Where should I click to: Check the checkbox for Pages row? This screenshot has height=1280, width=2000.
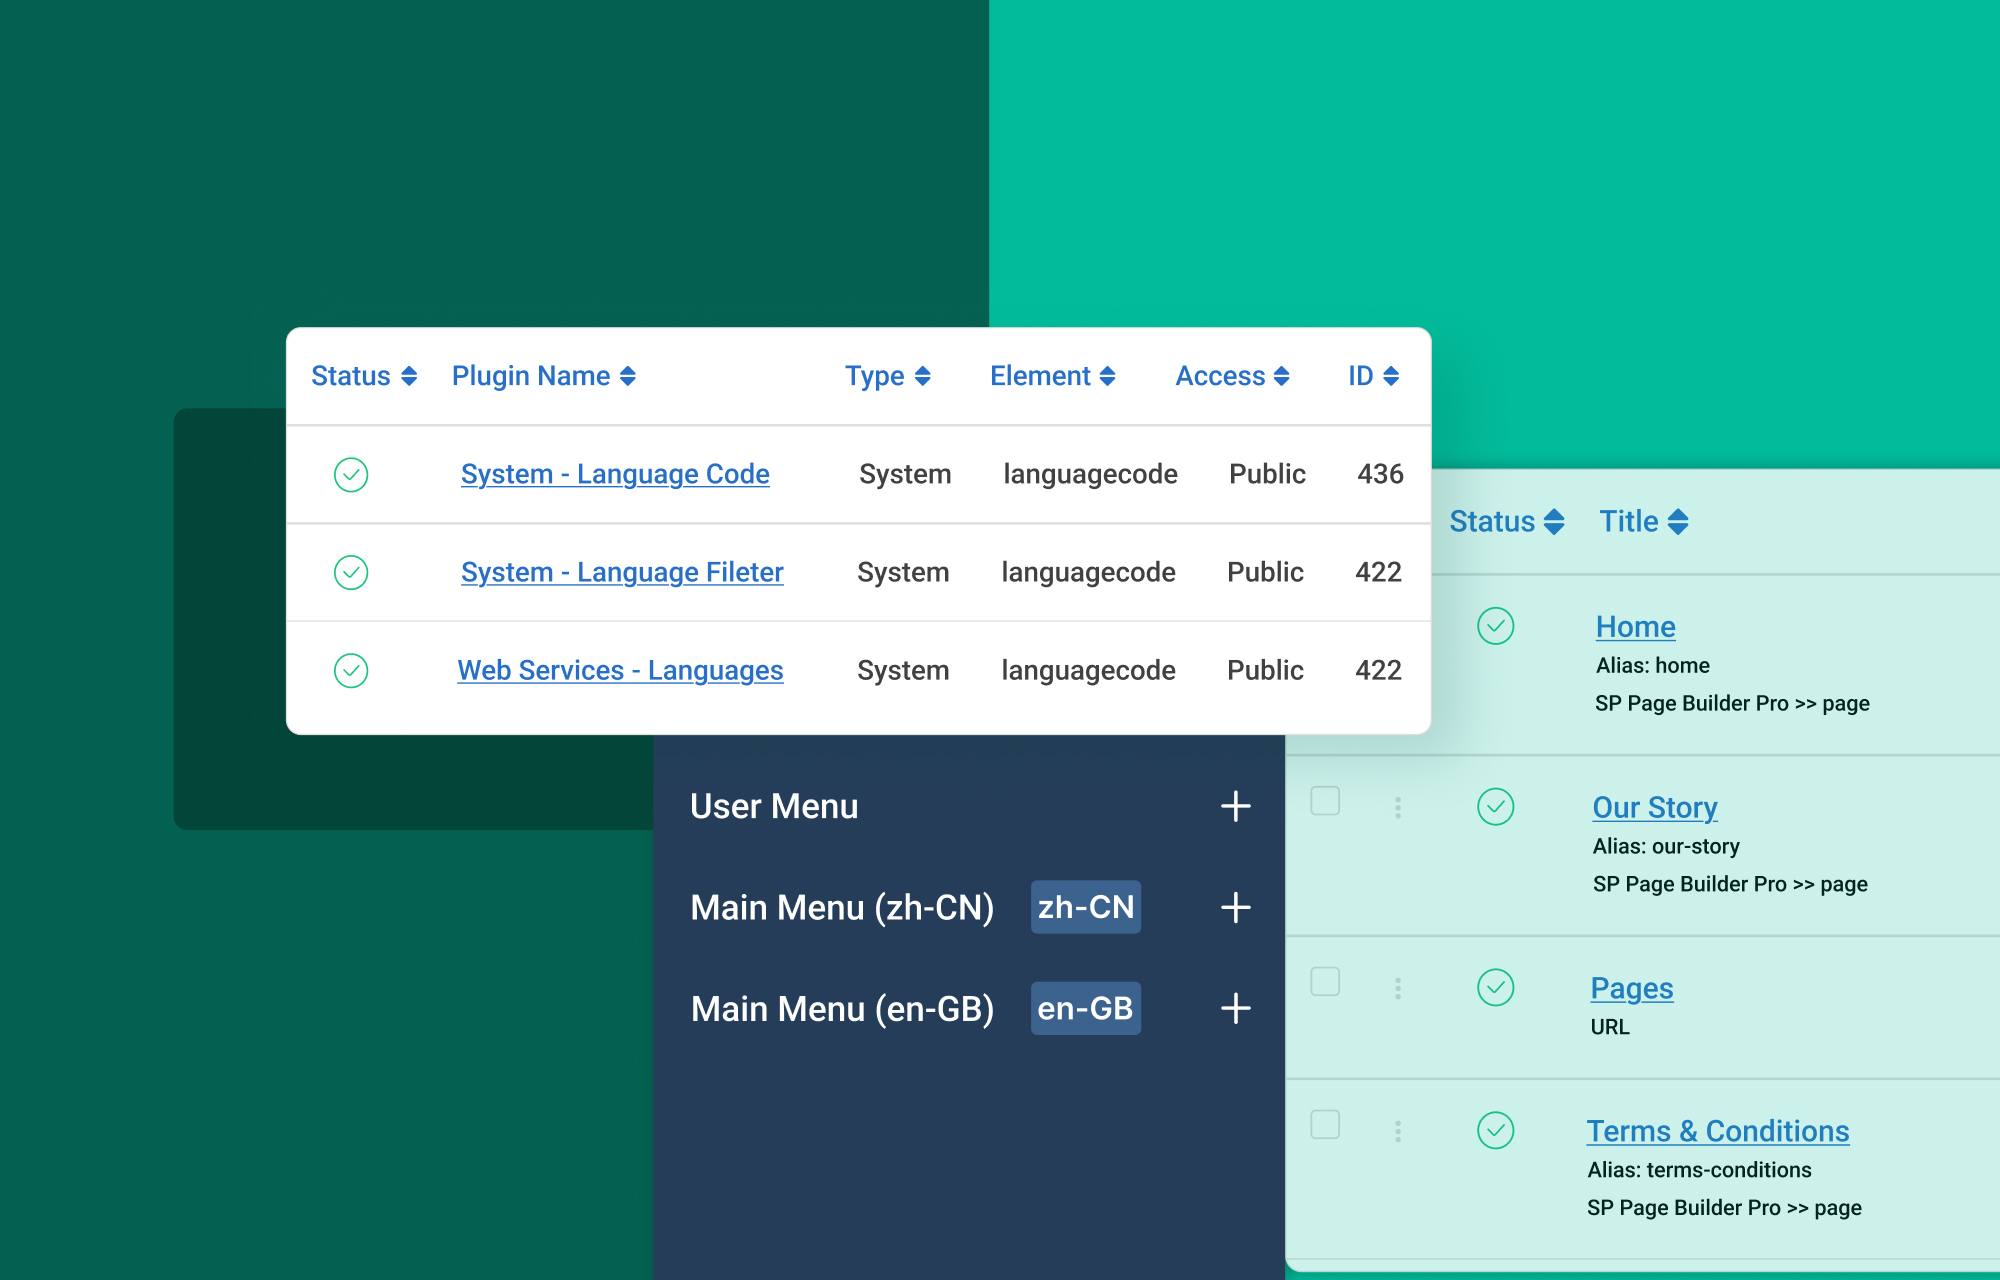click(1325, 982)
